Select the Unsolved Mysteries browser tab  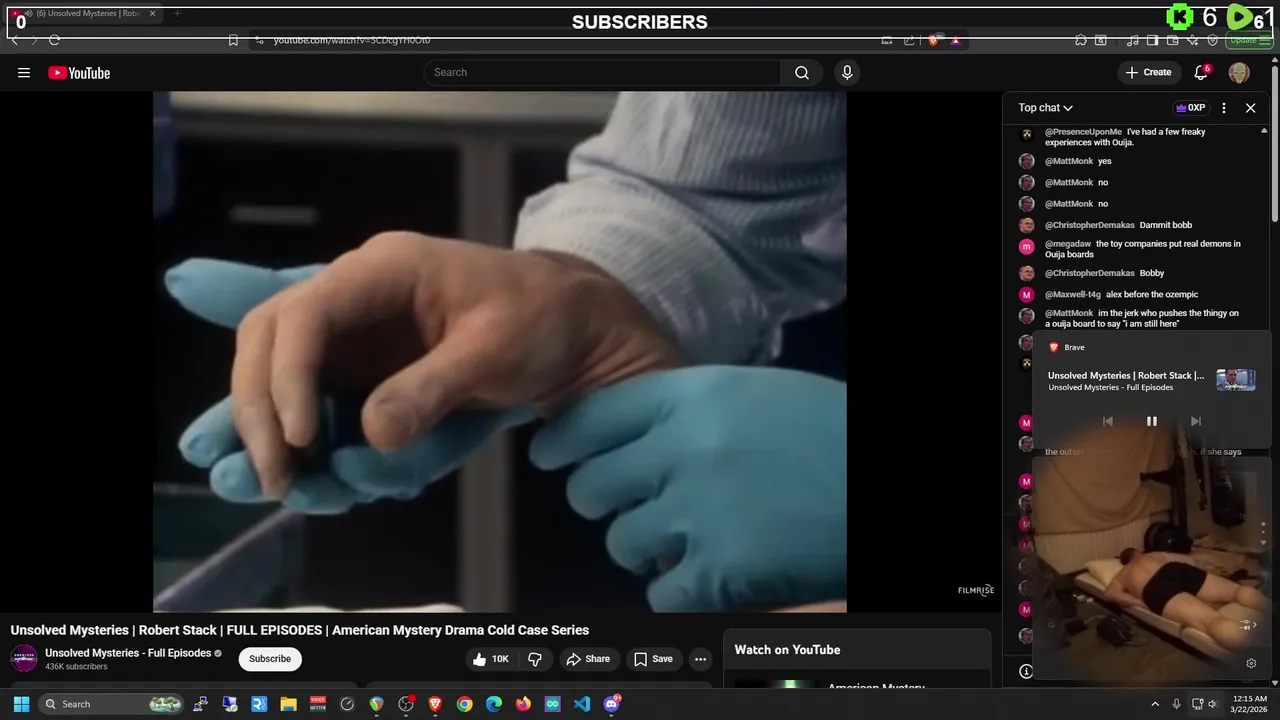pyautogui.click(x=84, y=13)
